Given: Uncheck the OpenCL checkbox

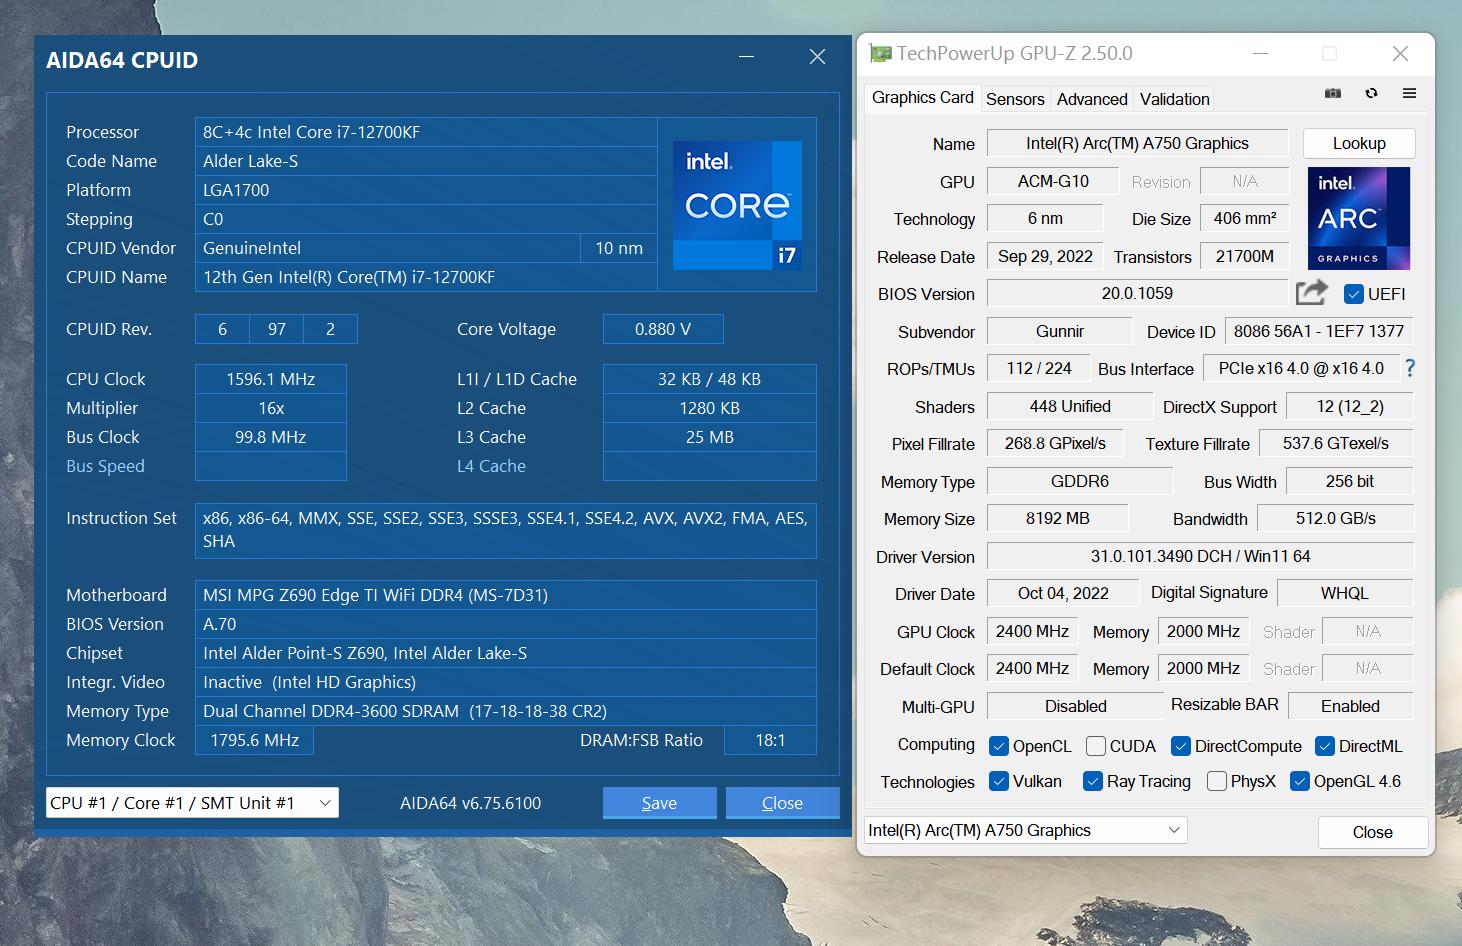Looking at the screenshot, I should [x=998, y=745].
